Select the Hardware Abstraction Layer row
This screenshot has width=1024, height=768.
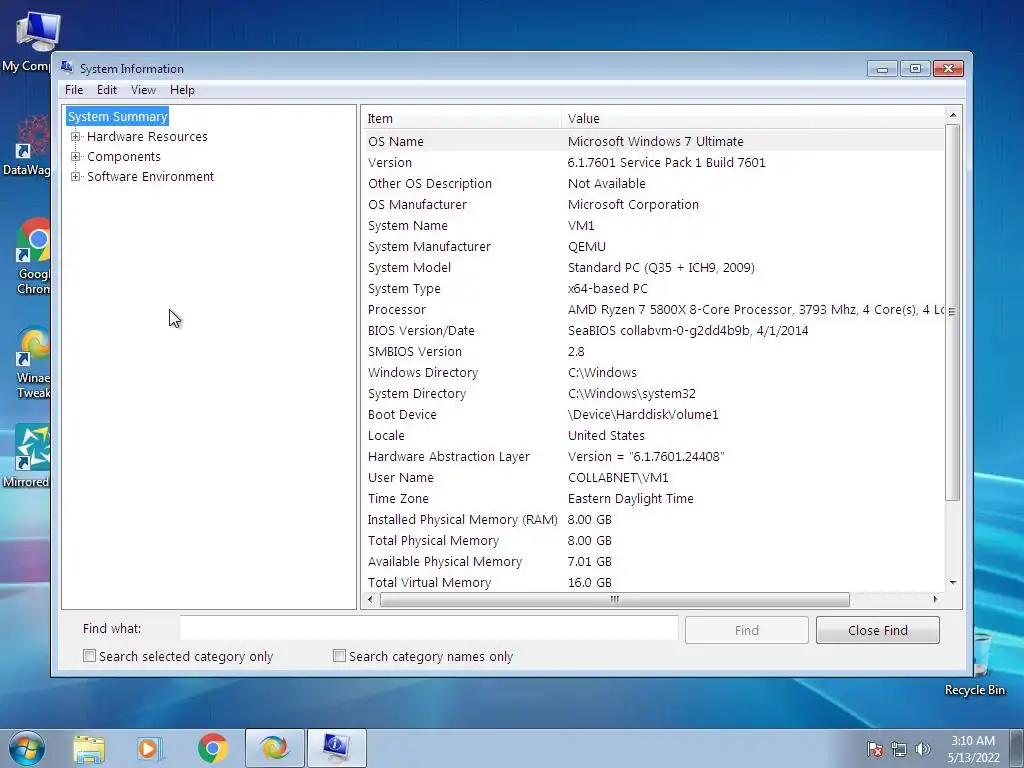tap(653, 456)
